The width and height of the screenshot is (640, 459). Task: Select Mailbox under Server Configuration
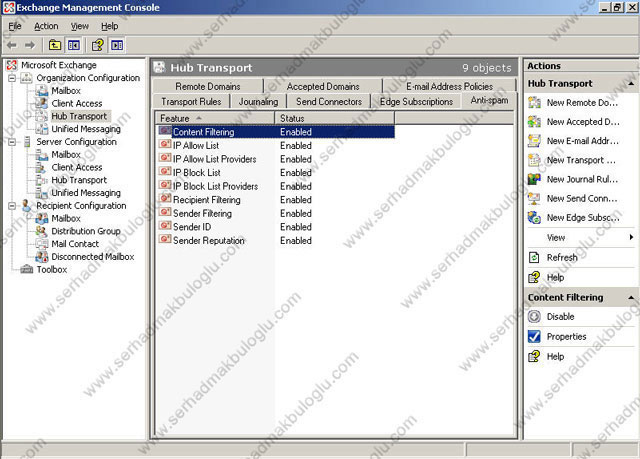pyautogui.click(x=66, y=155)
